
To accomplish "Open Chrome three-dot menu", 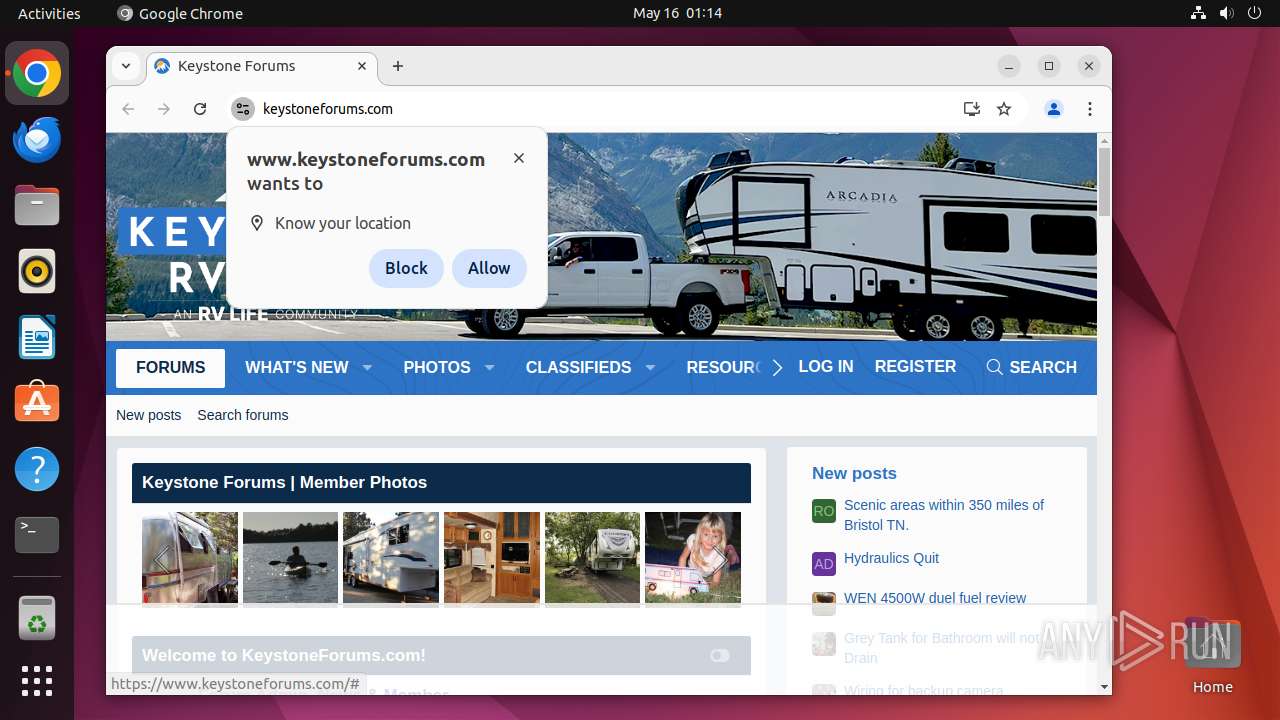I will pyautogui.click(x=1090, y=109).
